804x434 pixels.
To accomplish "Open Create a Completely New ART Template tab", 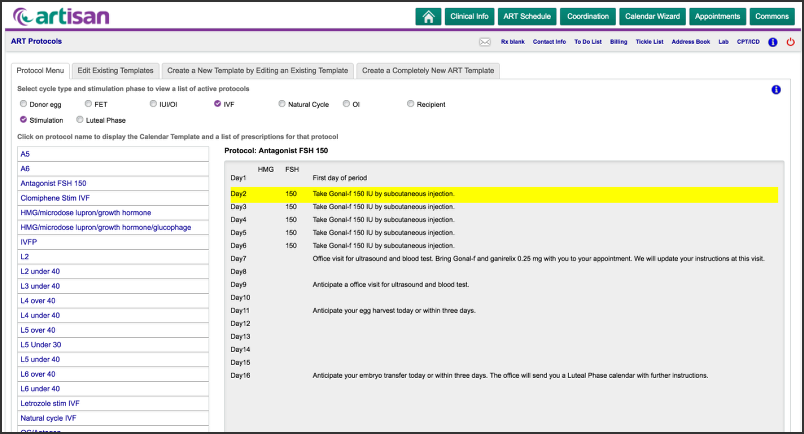I will pos(428,70).
